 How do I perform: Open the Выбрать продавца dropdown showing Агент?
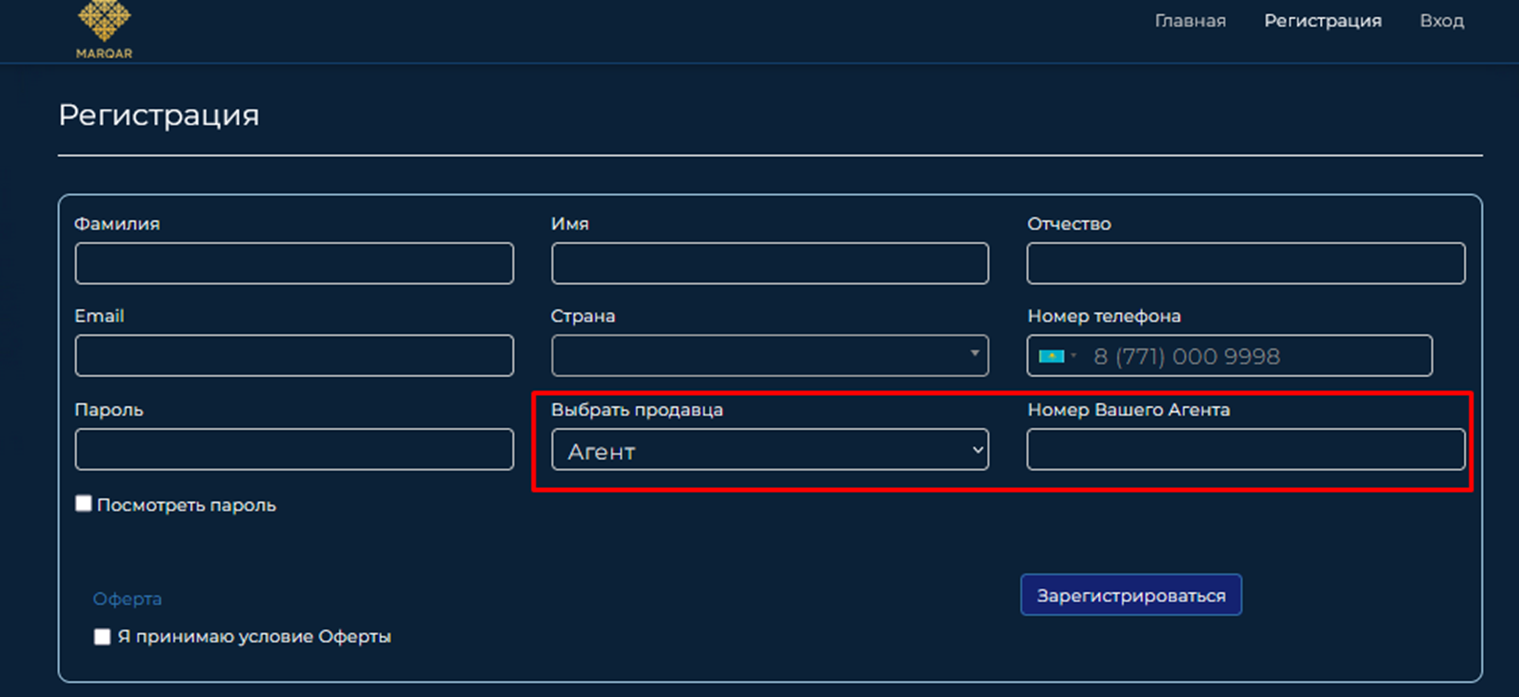[769, 450]
